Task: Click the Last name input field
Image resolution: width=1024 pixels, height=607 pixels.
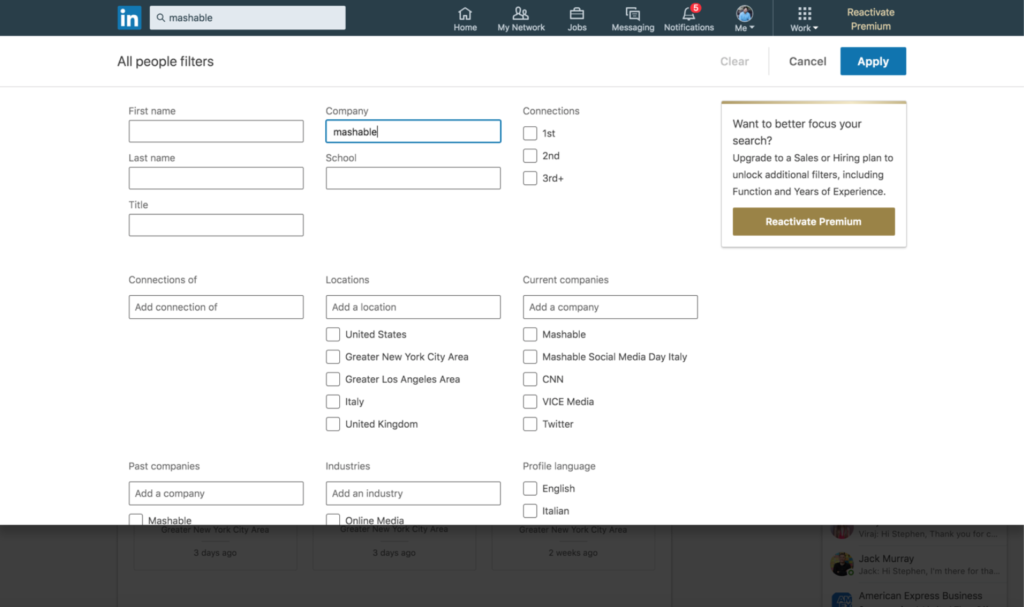Action: [x=216, y=178]
